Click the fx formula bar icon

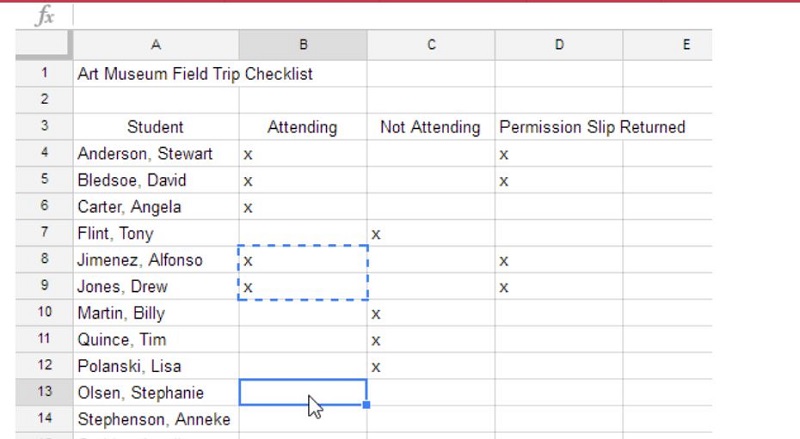click(x=44, y=15)
